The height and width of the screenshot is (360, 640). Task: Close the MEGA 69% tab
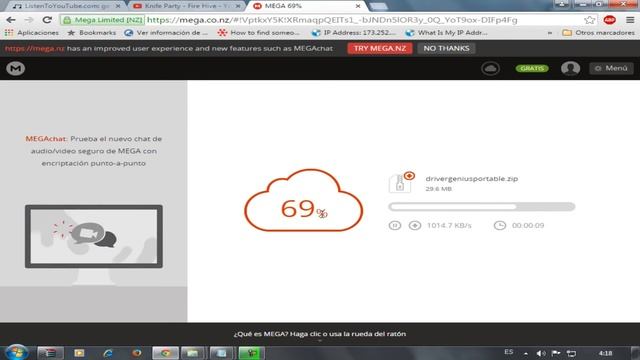click(358, 6)
